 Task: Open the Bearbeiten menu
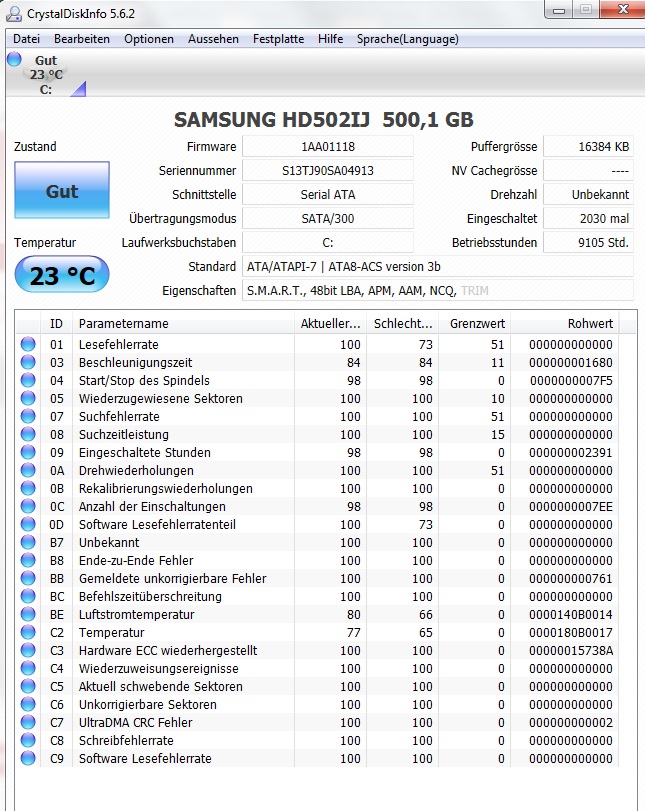[82, 39]
